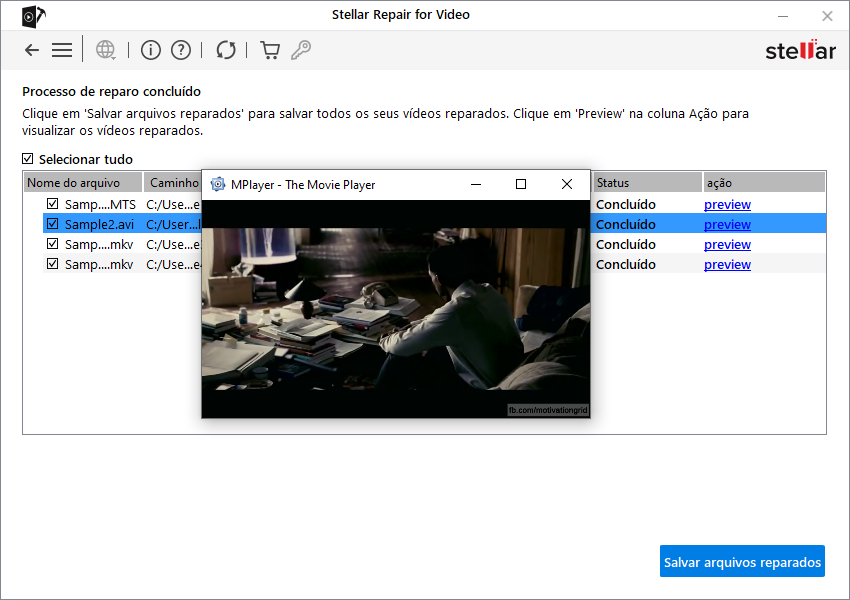Image resolution: width=850 pixels, height=600 pixels.
Task: Click the Salvar arquivos reparados button
Action: tap(742, 562)
